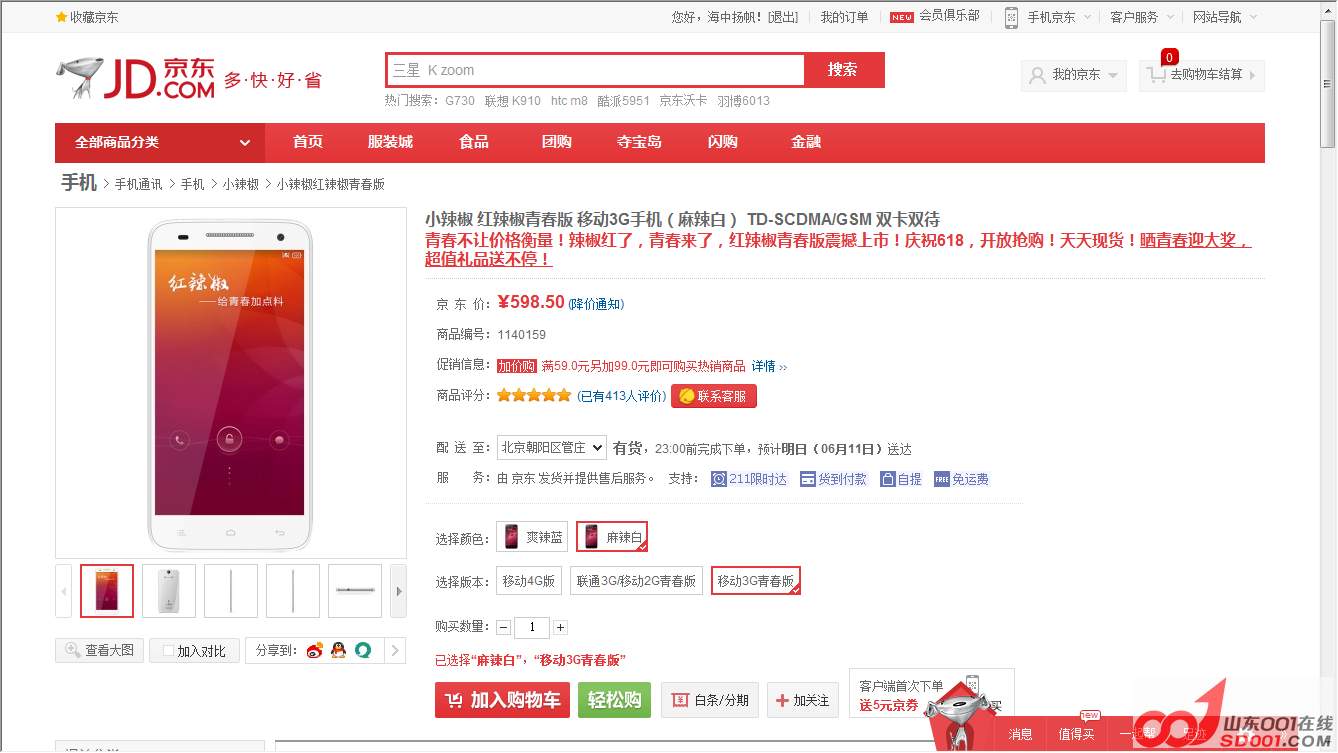Increase purchase quantity with plus button

[x=560, y=628]
